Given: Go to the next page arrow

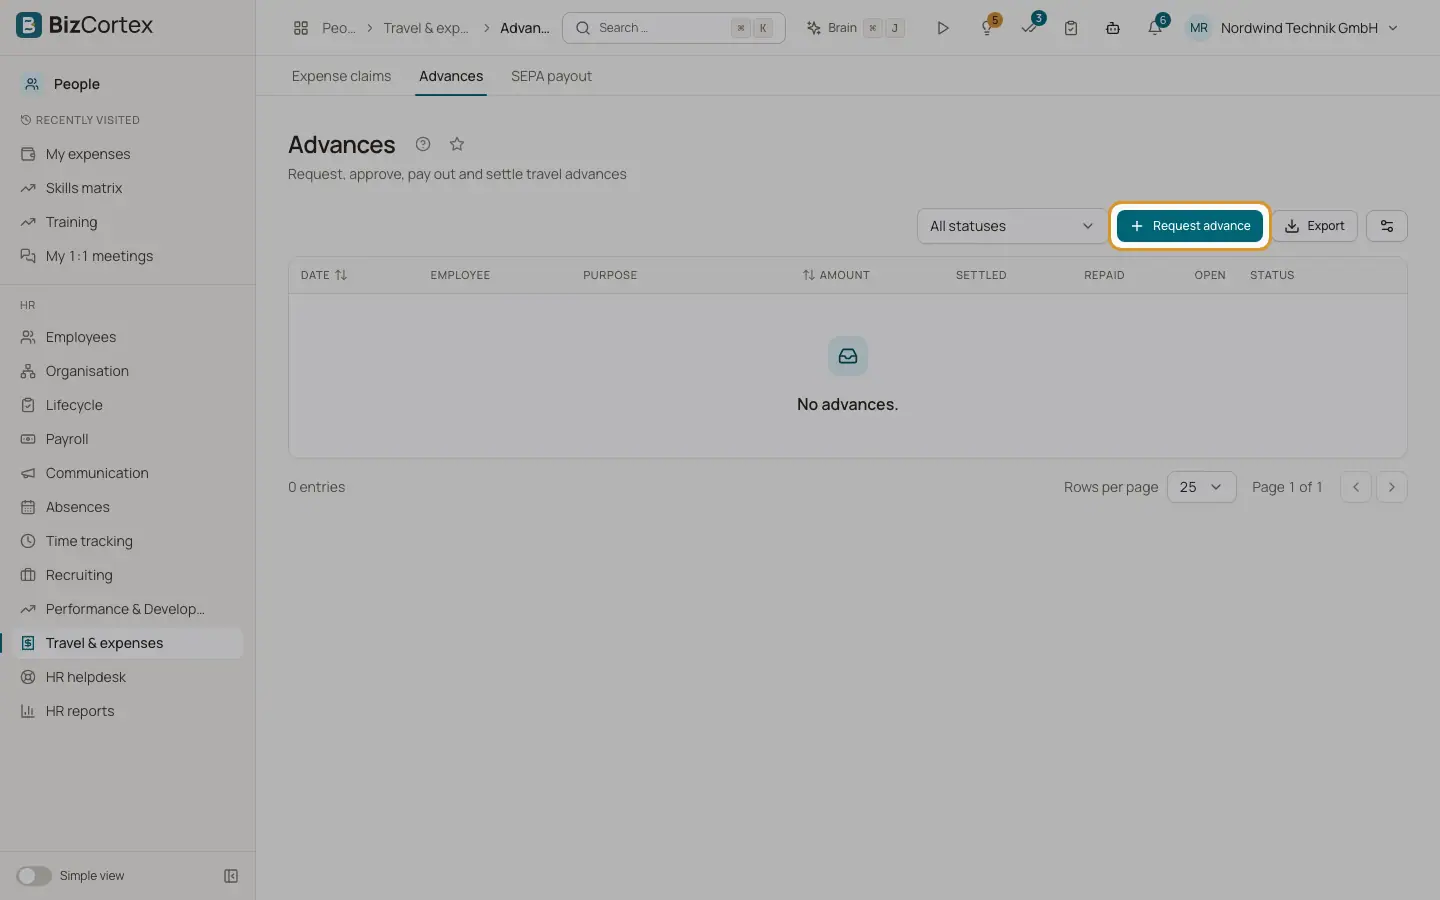Looking at the screenshot, I should pyautogui.click(x=1392, y=487).
